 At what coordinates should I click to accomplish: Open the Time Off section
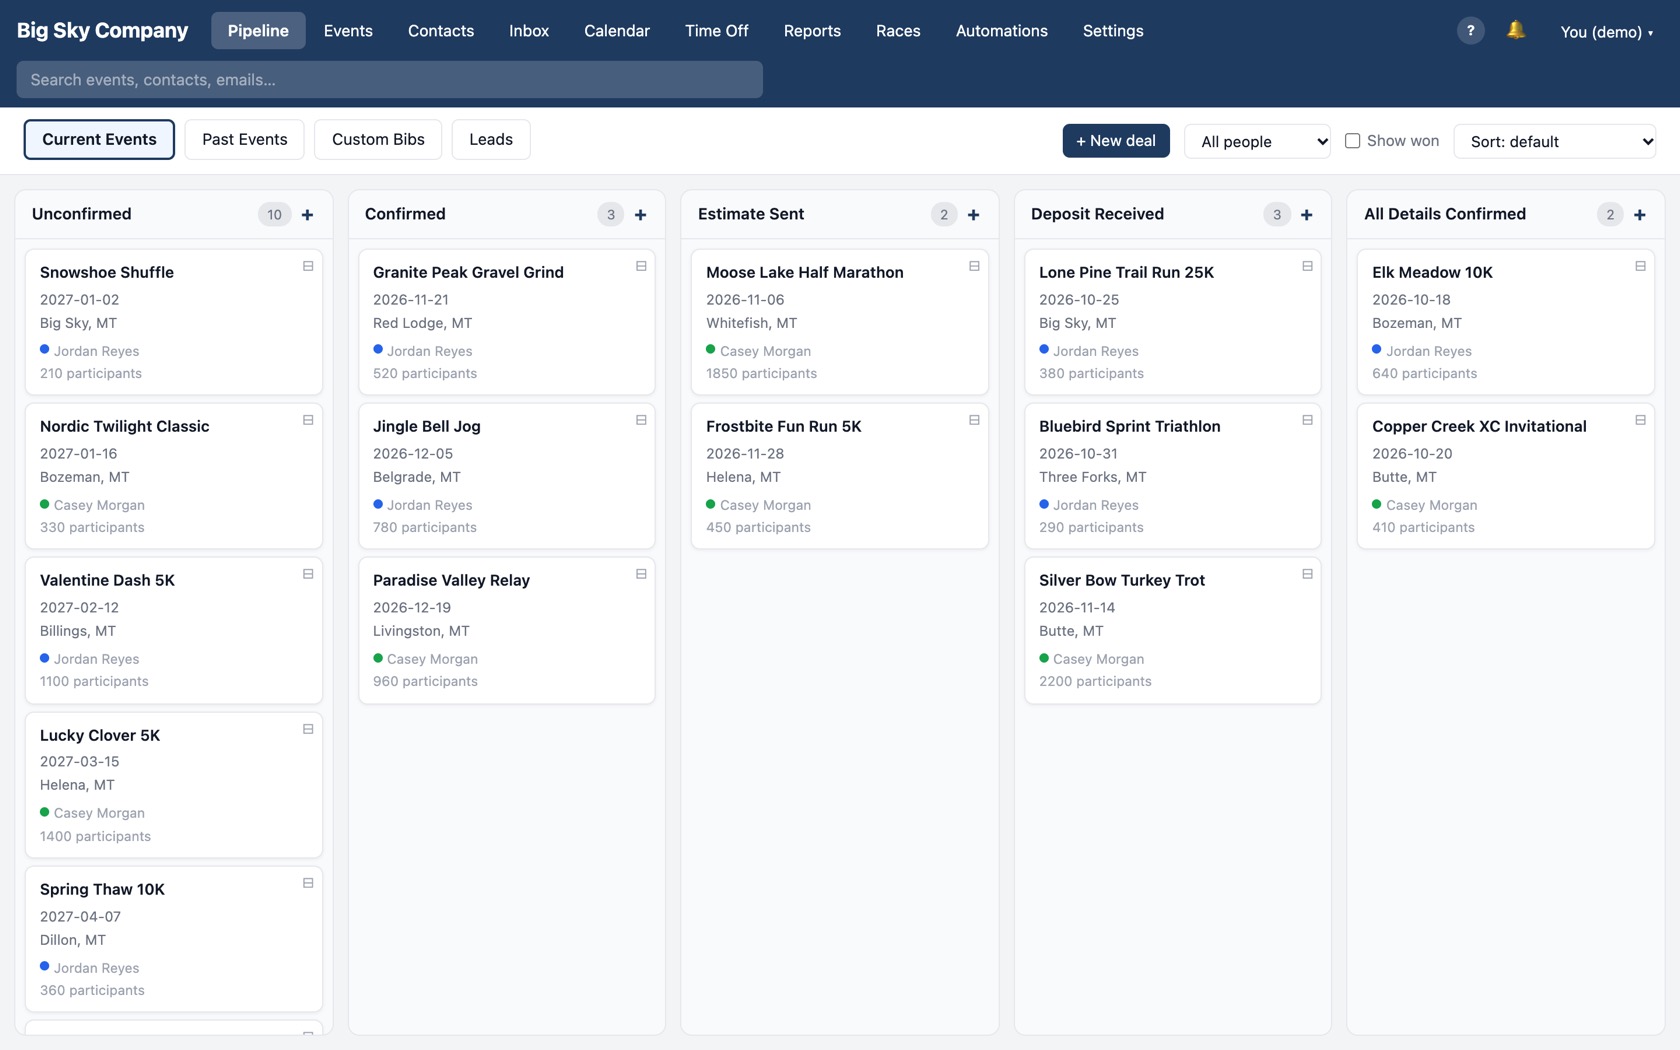(x=717, y=31)
